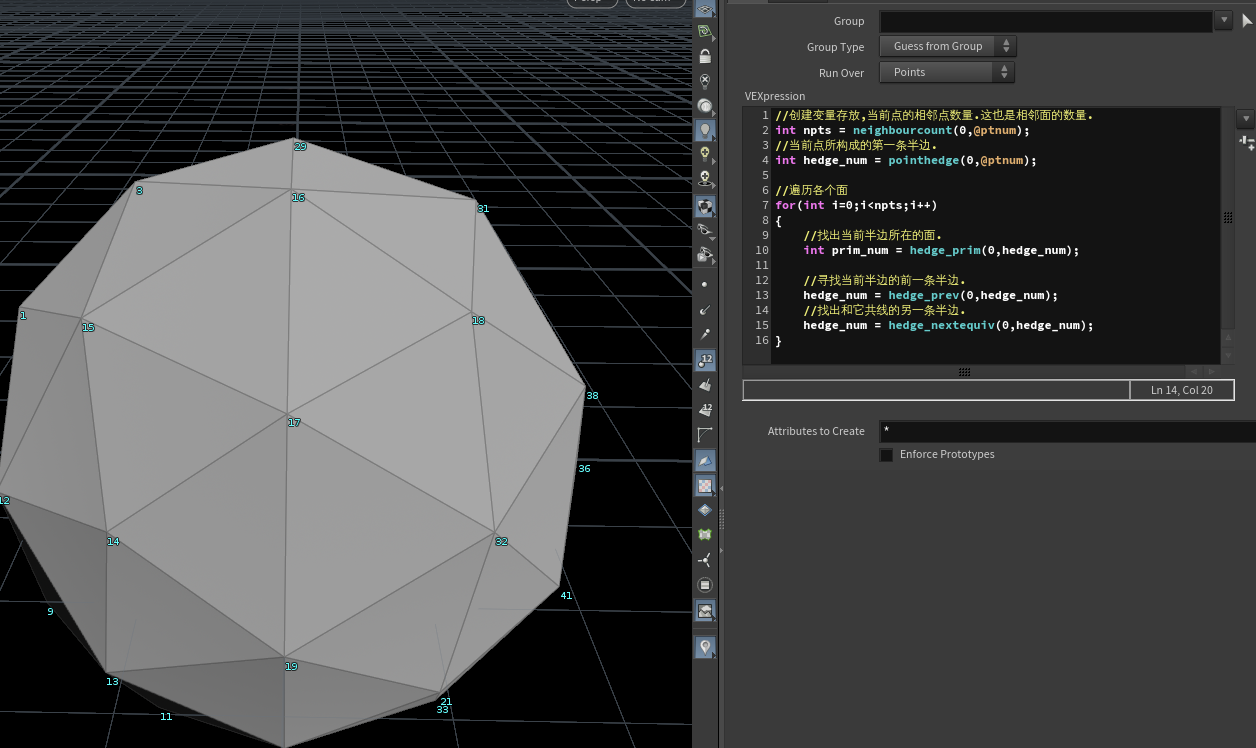Open the Run Over dropdown
The width and height of the screenshot is (1256, 748).
[x=947, y=72]
